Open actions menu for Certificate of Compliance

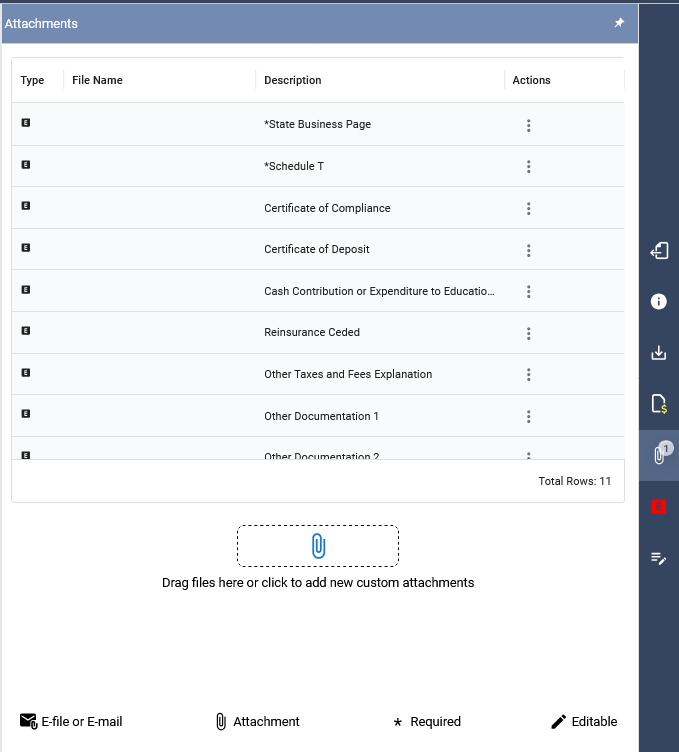(528, 208)
